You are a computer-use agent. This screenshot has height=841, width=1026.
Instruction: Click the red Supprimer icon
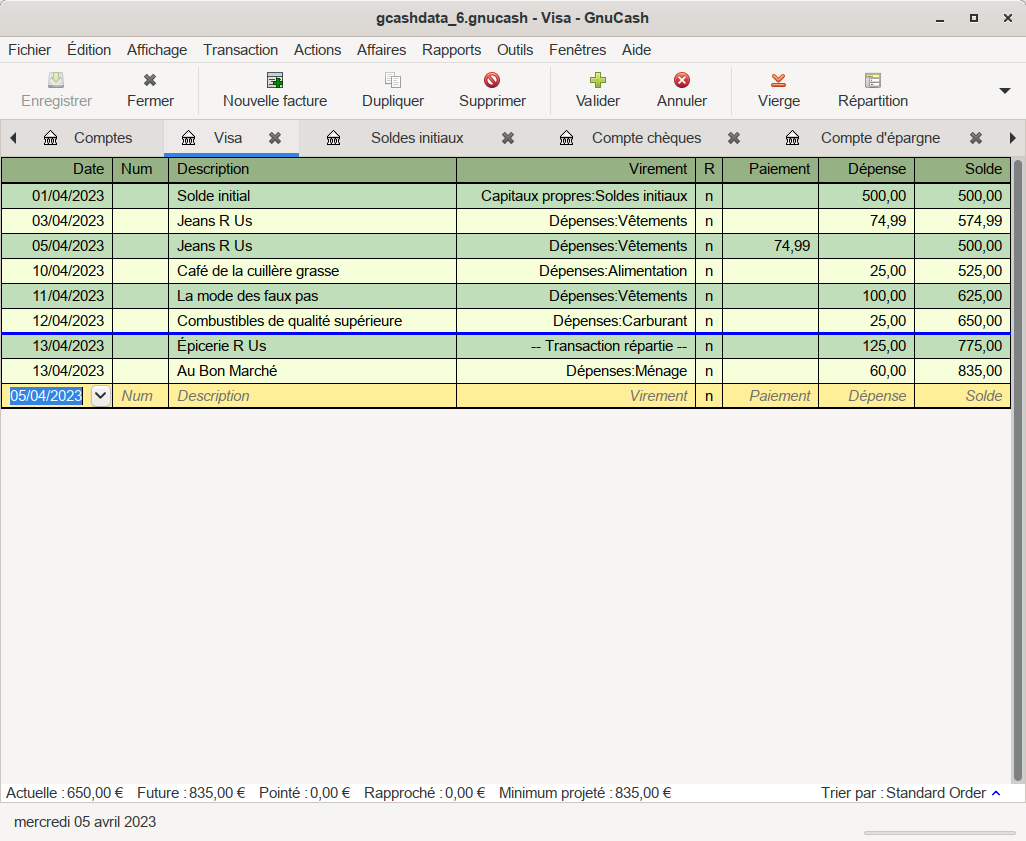point(492,80)
